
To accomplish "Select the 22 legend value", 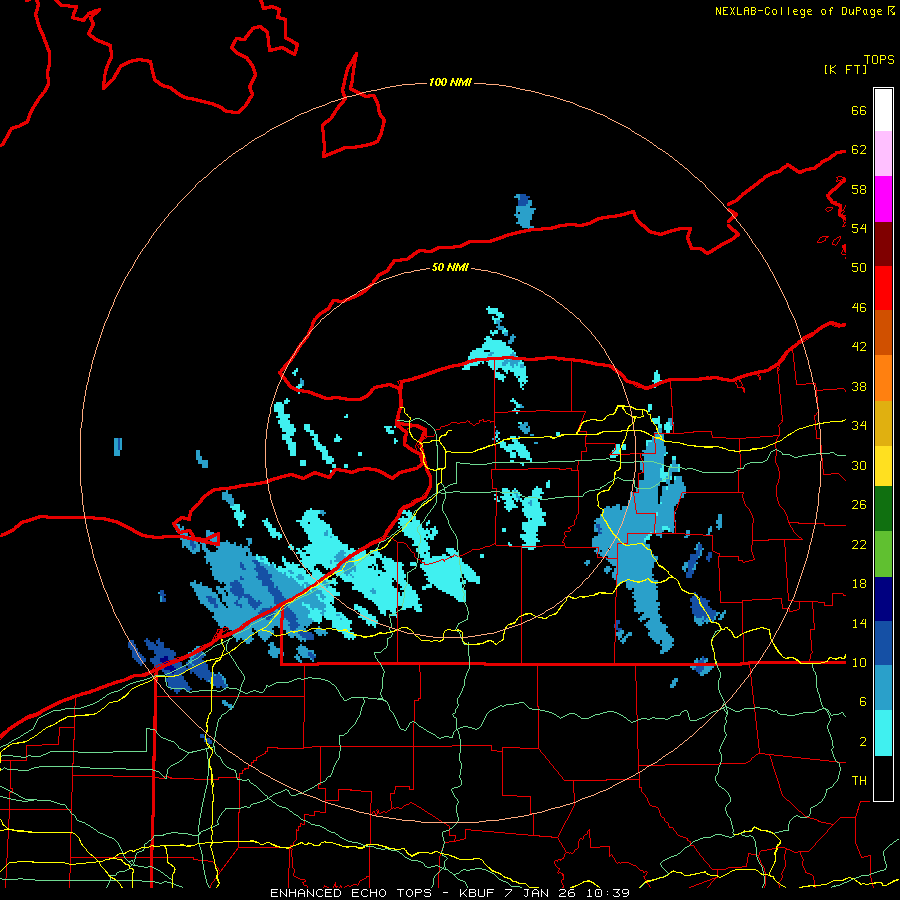I will tap(859, 544).
